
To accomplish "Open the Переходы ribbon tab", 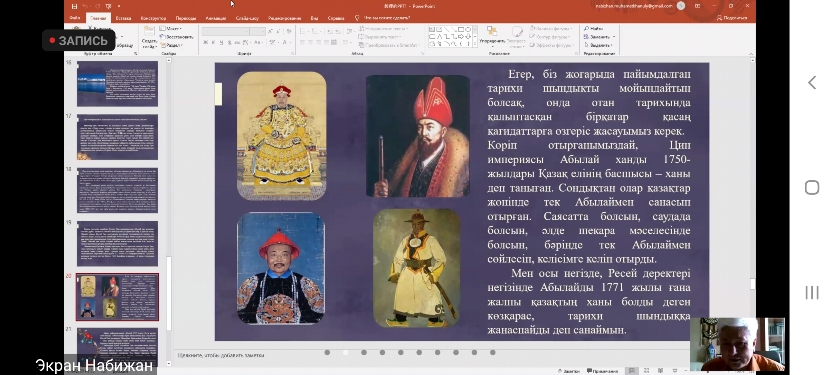I will [x=185, y=18].
